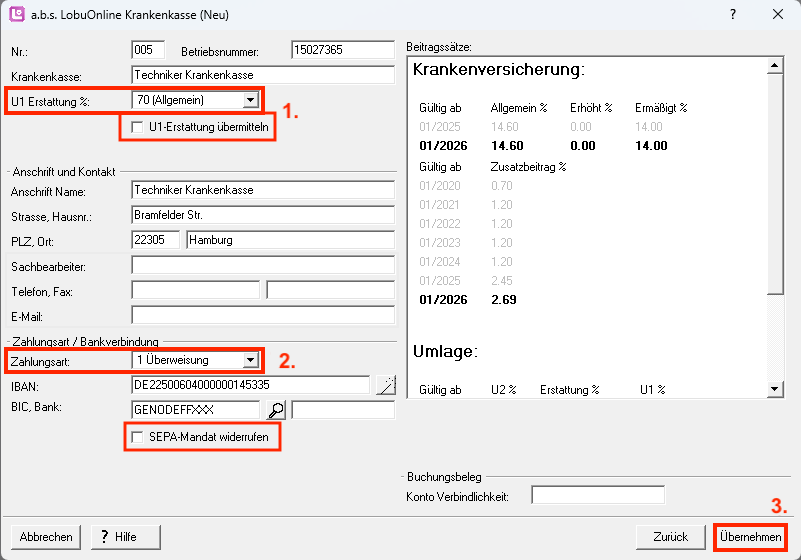This screenshot has height=560, width=801.
Task: Open Hilfe with the help button
Action: (x=118, y=537)
